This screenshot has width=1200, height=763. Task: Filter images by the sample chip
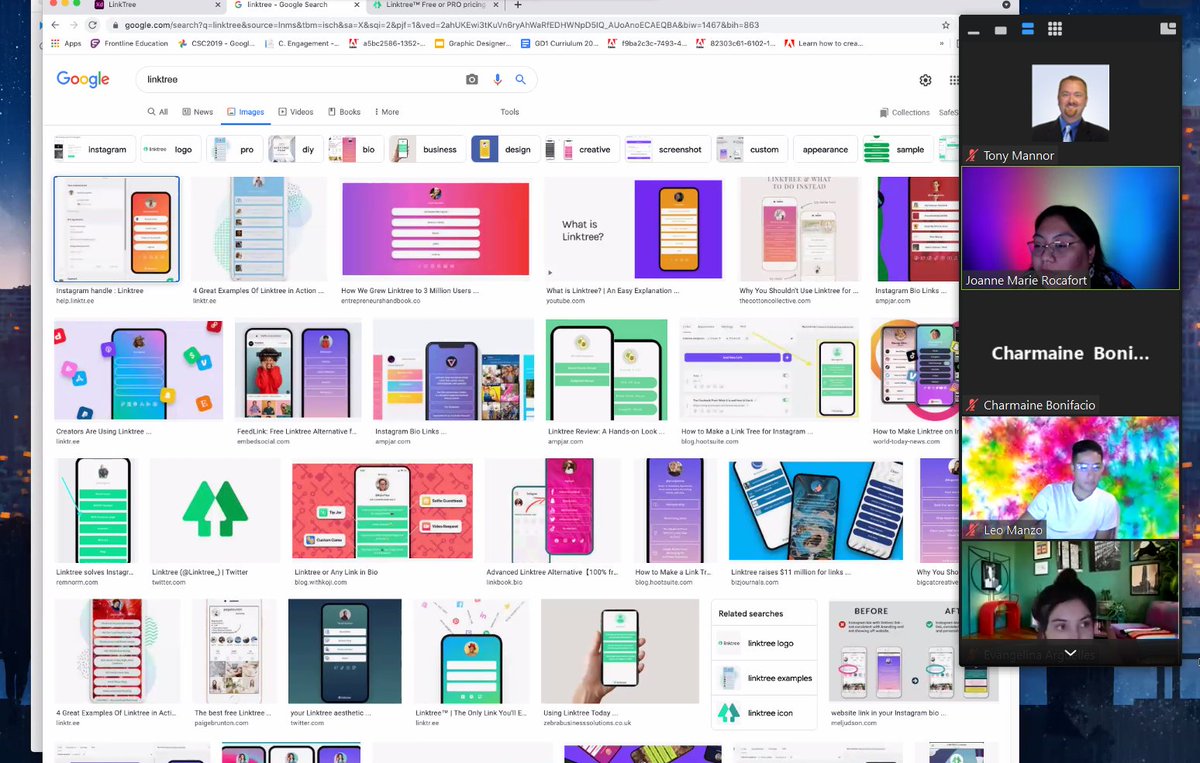(899, 149)
